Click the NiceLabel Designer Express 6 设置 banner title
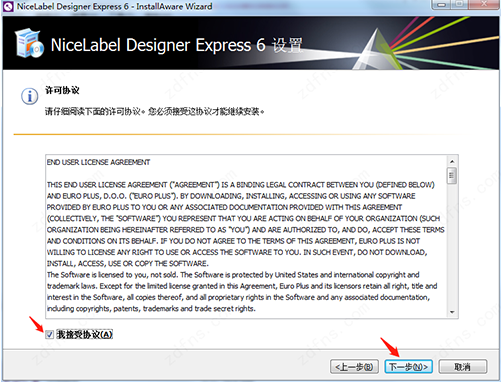The width and height of the screenshot is (501, 383). point(177,45)
